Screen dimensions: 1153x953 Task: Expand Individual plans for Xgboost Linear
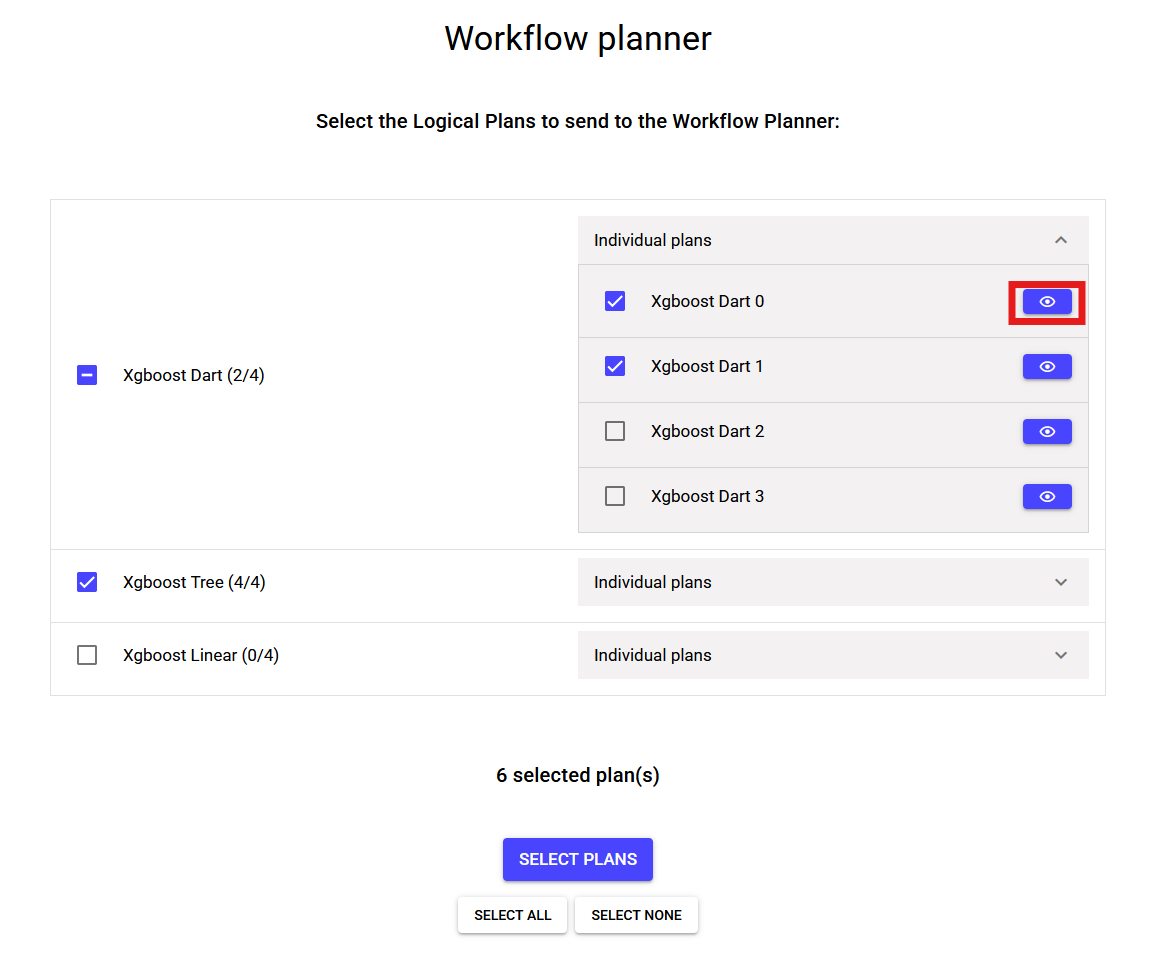coord(1060,654)
